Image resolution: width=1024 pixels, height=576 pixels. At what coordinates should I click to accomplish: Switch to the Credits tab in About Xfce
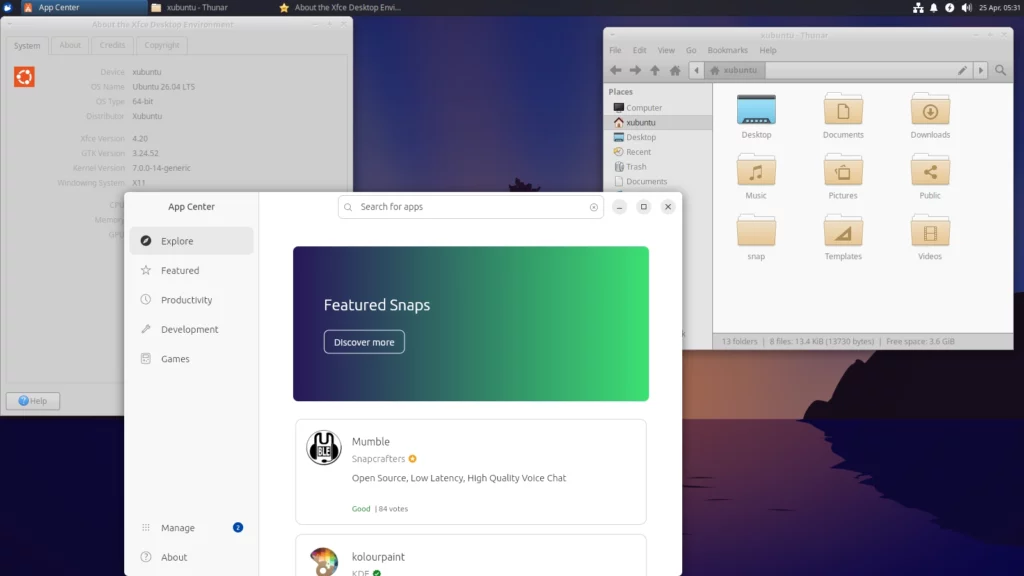click(x=112, y=44)
